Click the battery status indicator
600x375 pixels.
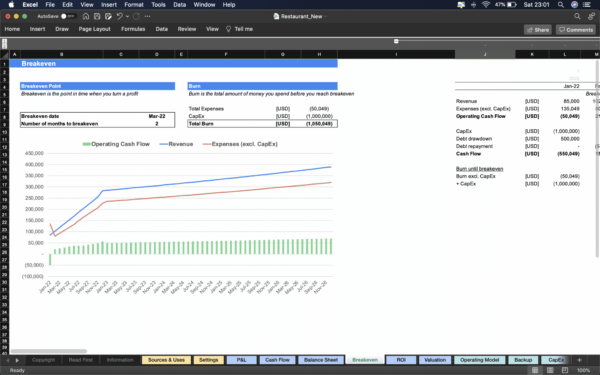(506, 5)
